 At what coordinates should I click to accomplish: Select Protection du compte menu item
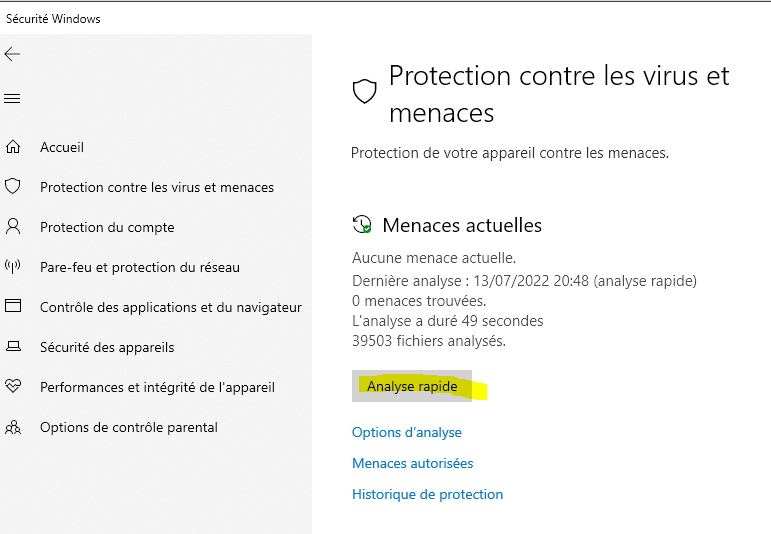(107, 227)
